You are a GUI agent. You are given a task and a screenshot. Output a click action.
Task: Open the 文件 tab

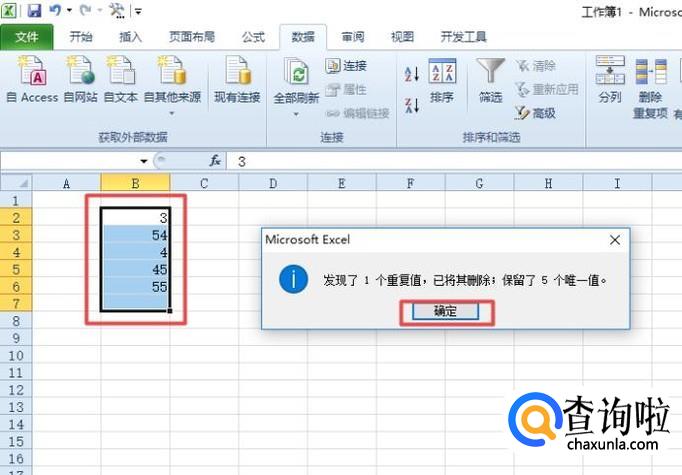tap(27, 37)
